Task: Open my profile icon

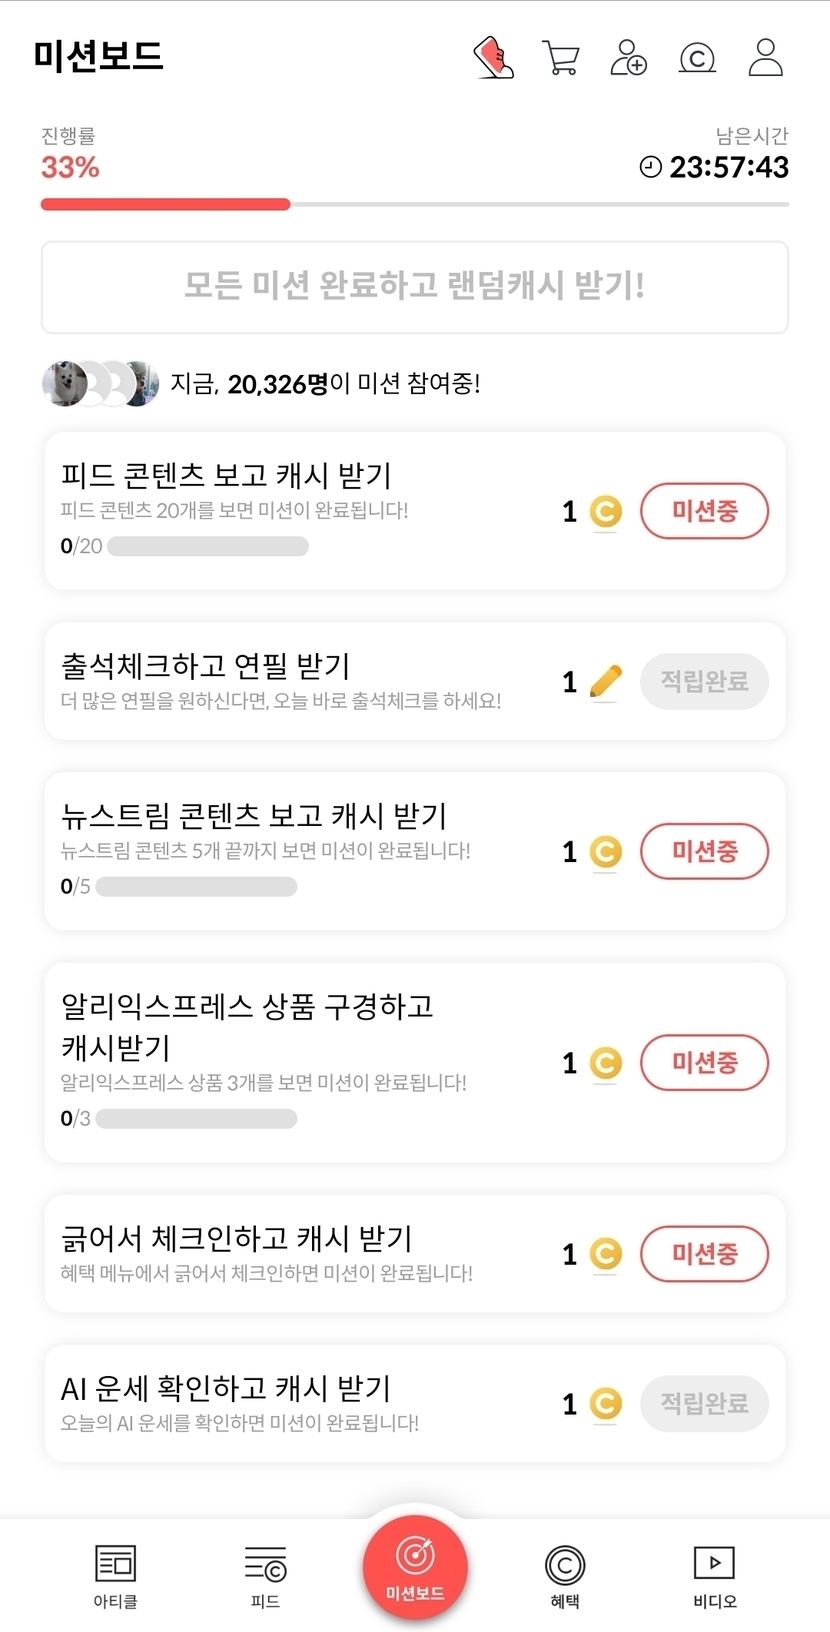Action: 765,58
